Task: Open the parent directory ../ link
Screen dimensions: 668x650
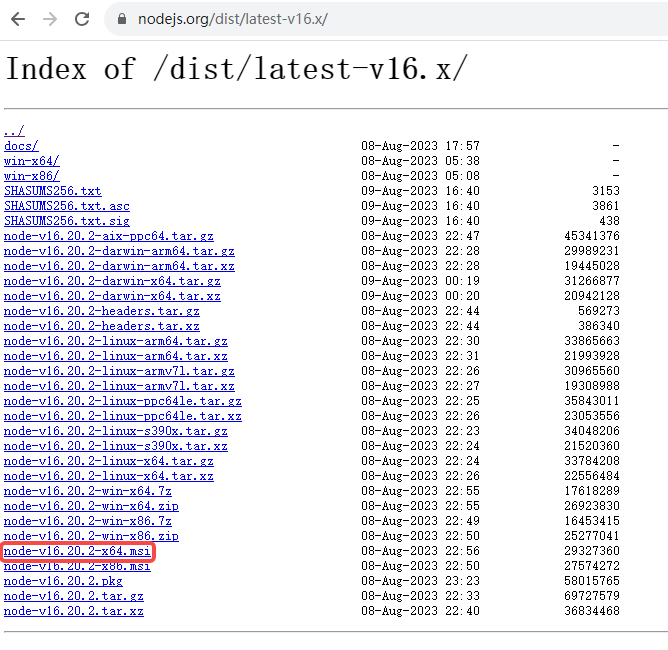Action: [x=14, y=131]
